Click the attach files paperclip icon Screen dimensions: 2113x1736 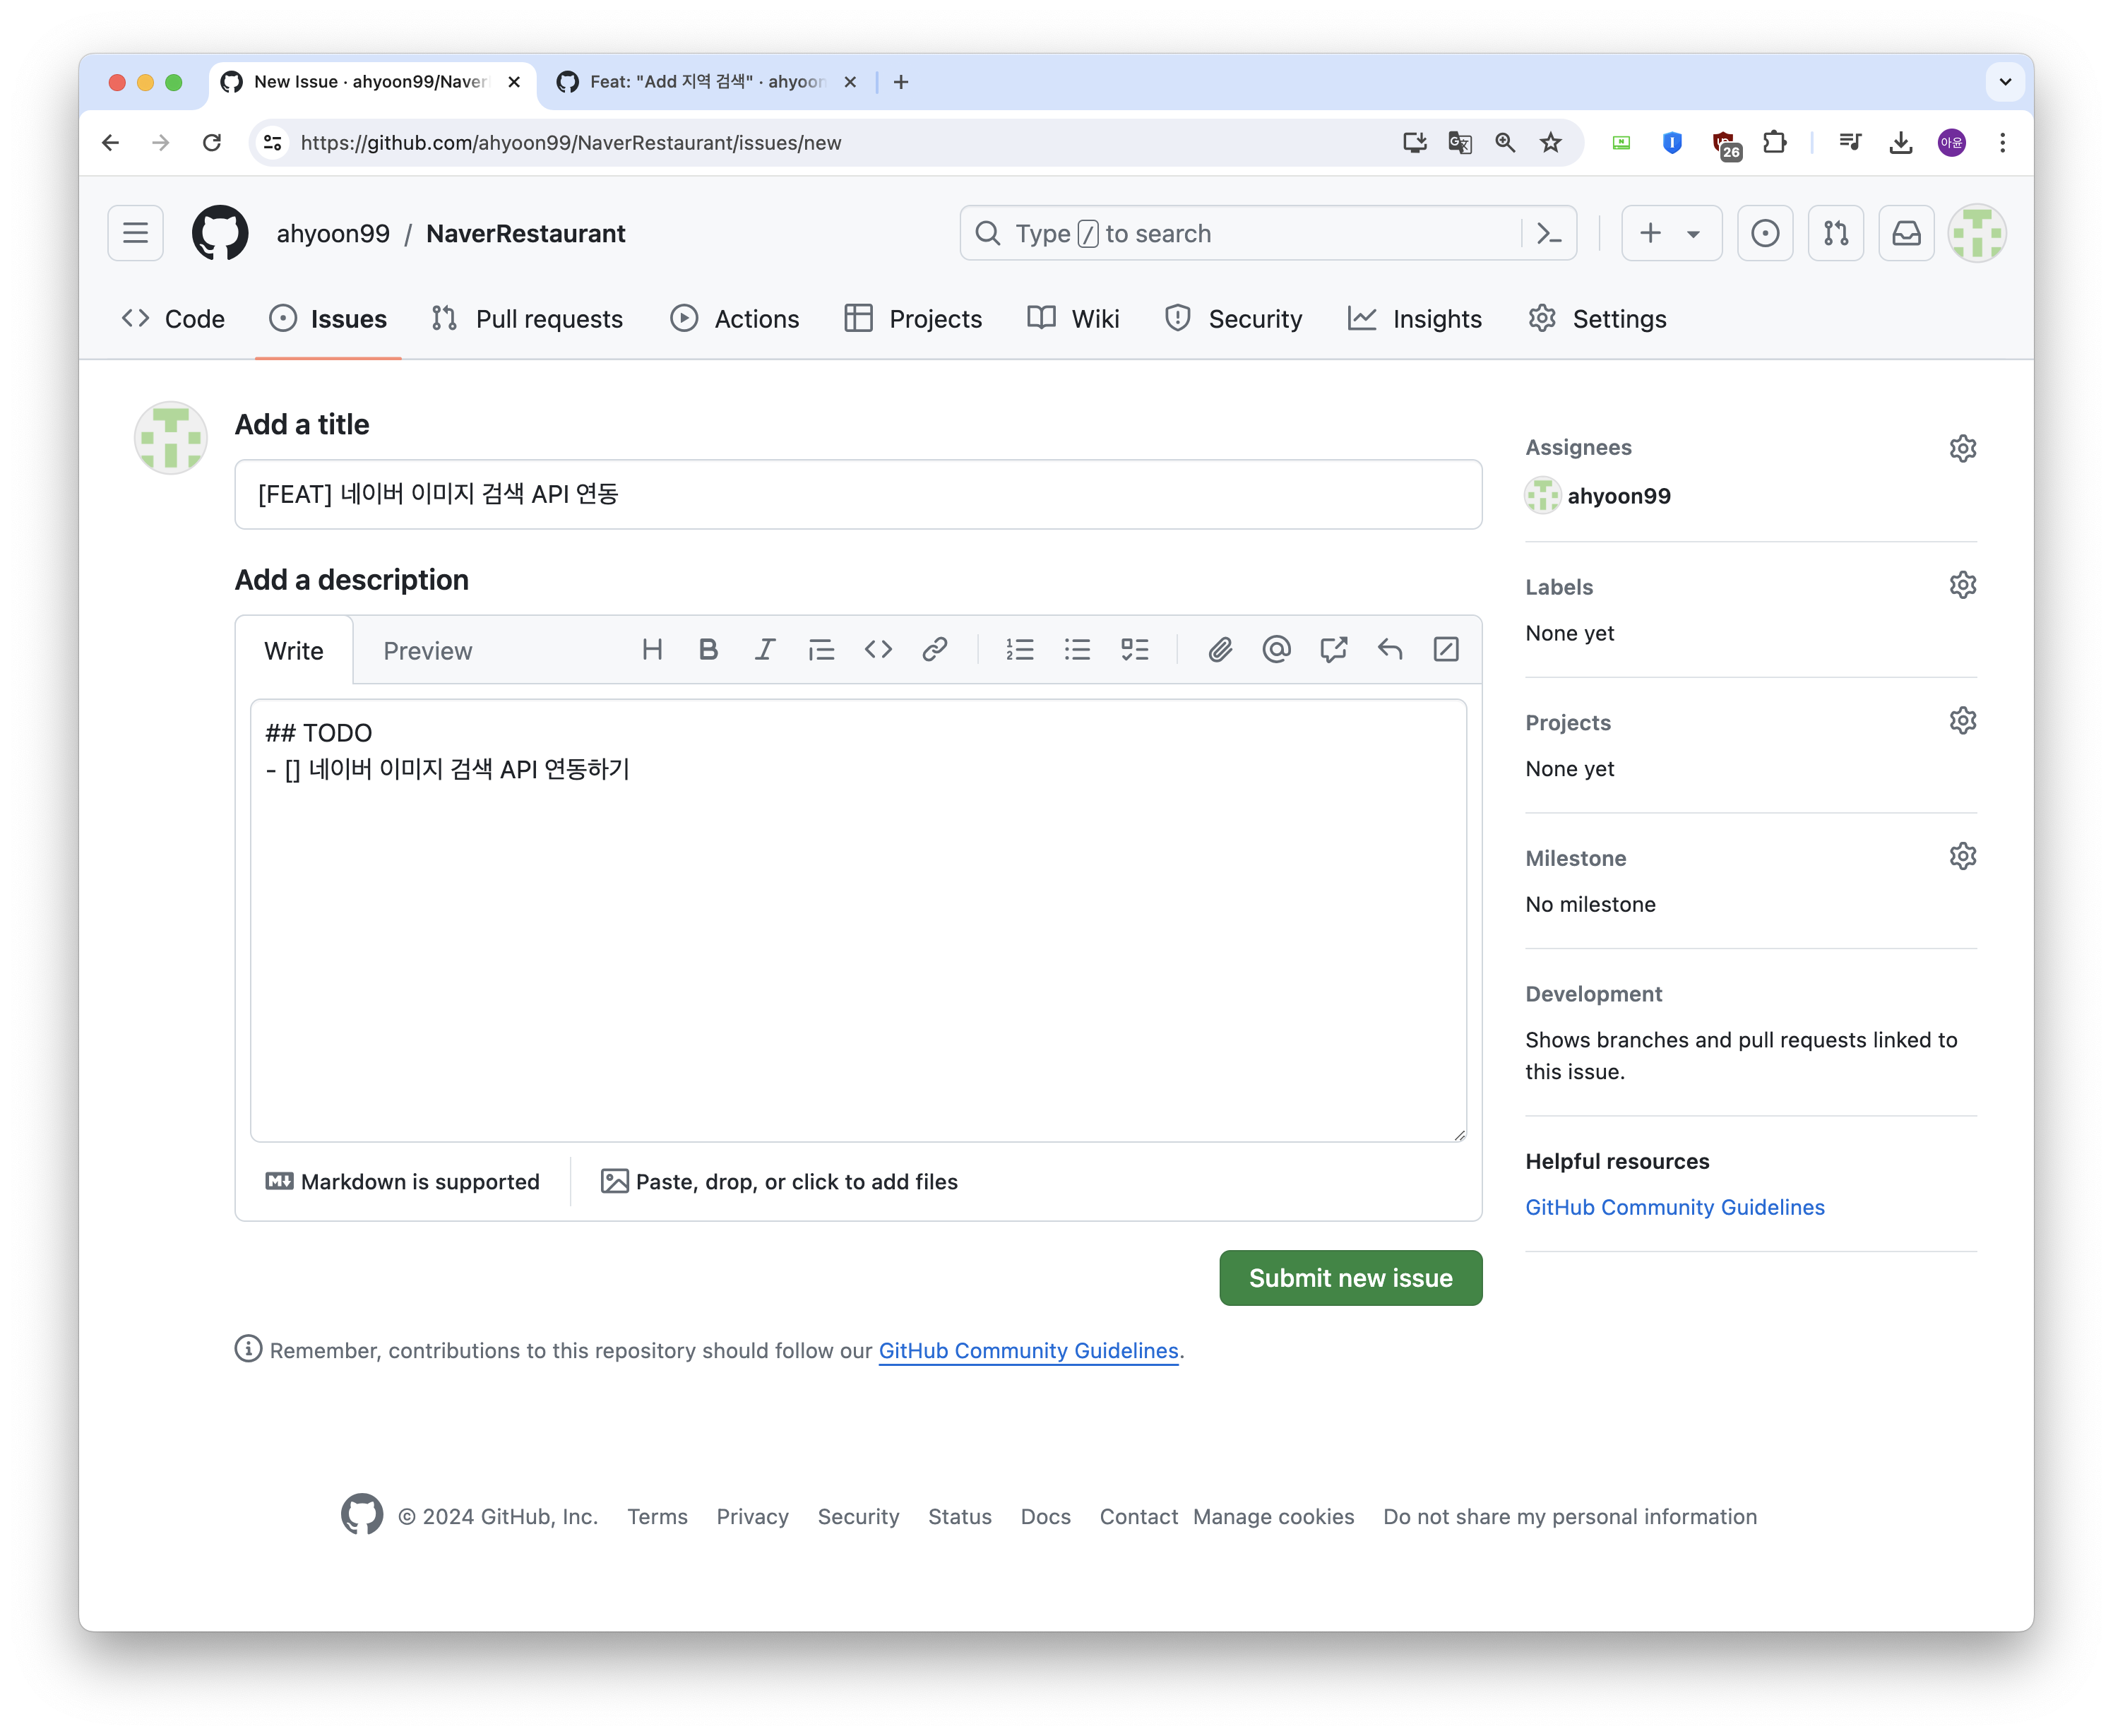1220,650
